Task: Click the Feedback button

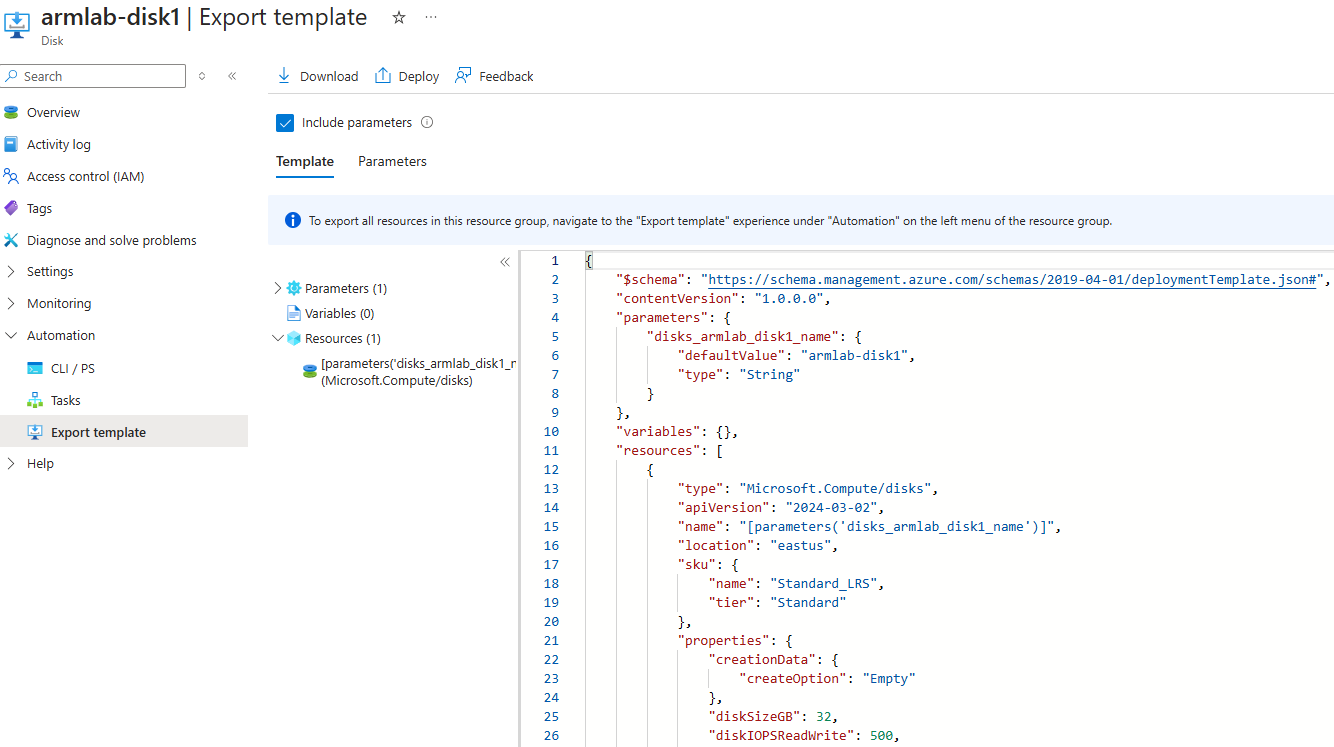Action: [494, 76]
